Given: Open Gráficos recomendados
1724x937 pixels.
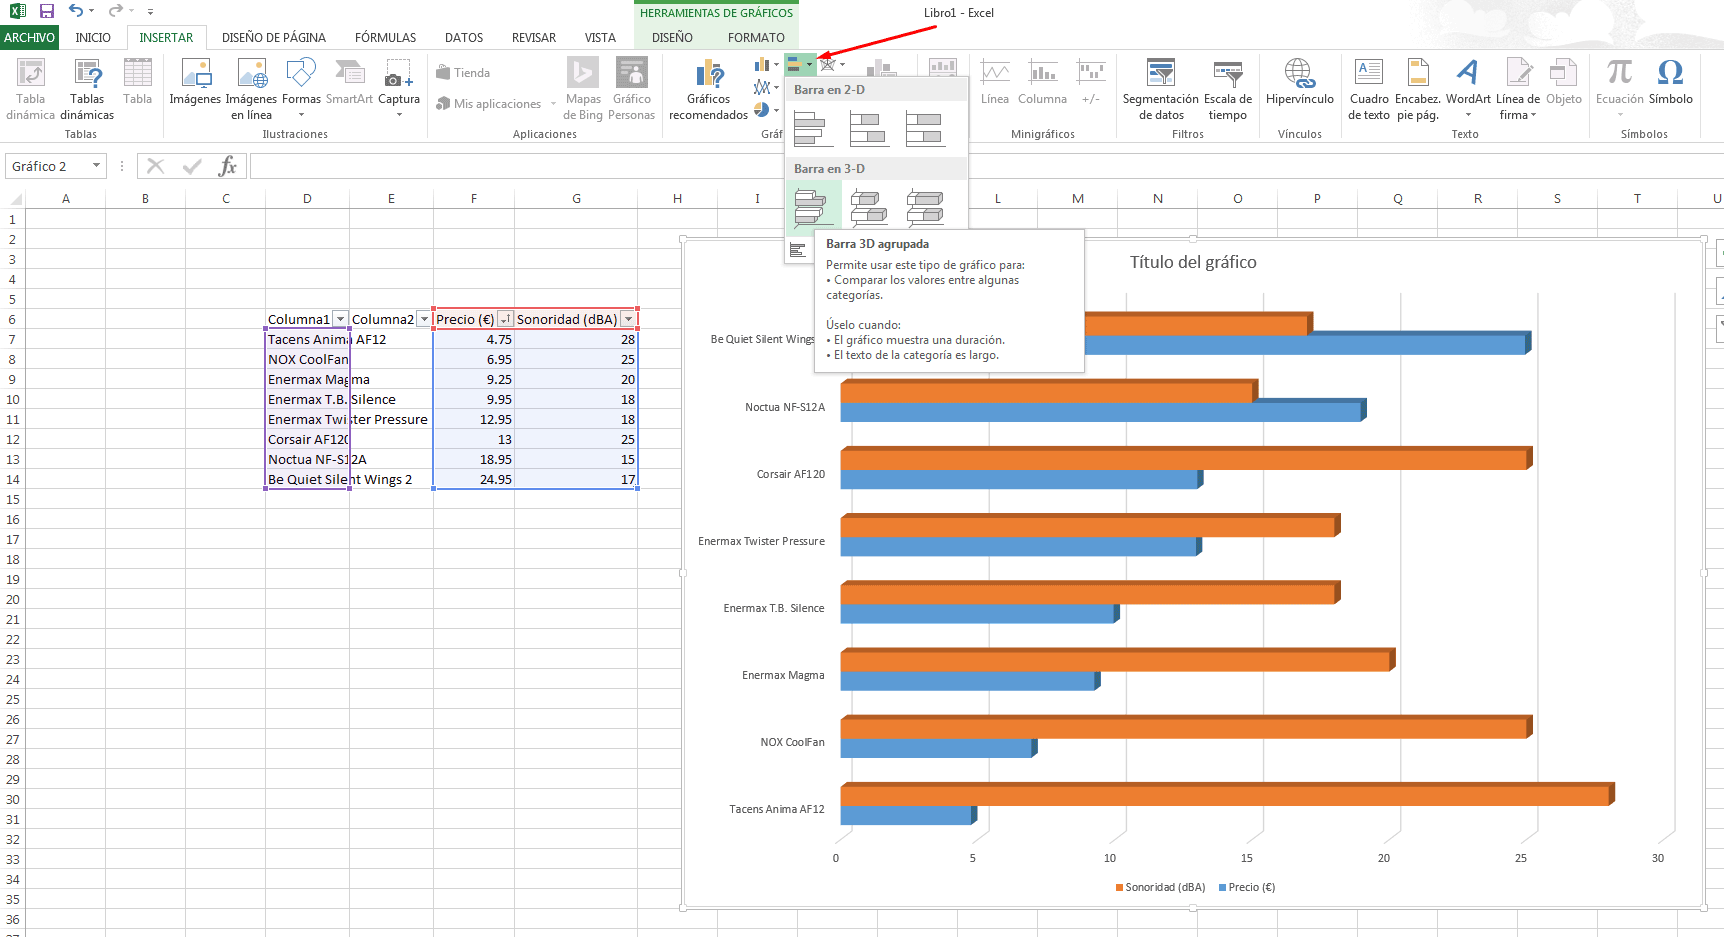Looking at the screenshot, I should (x=708, y=88).
